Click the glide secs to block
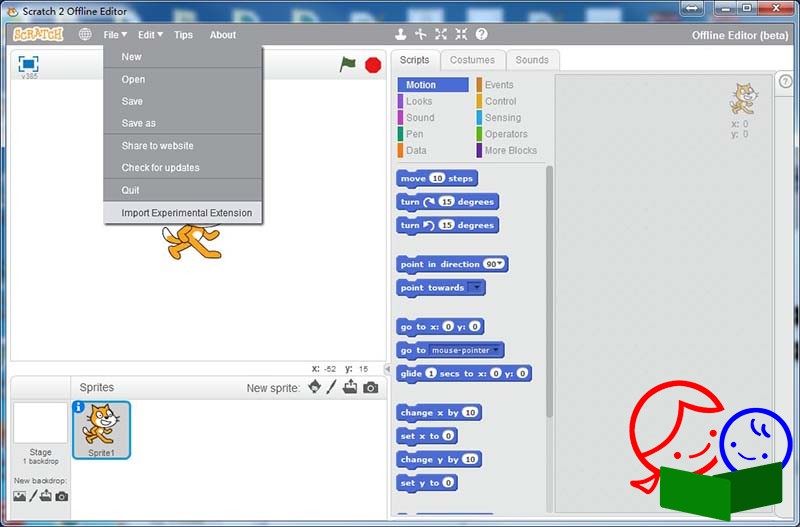The width and height of the screenshot is (800, 527). pyautogui.click(x=464, y=373)
